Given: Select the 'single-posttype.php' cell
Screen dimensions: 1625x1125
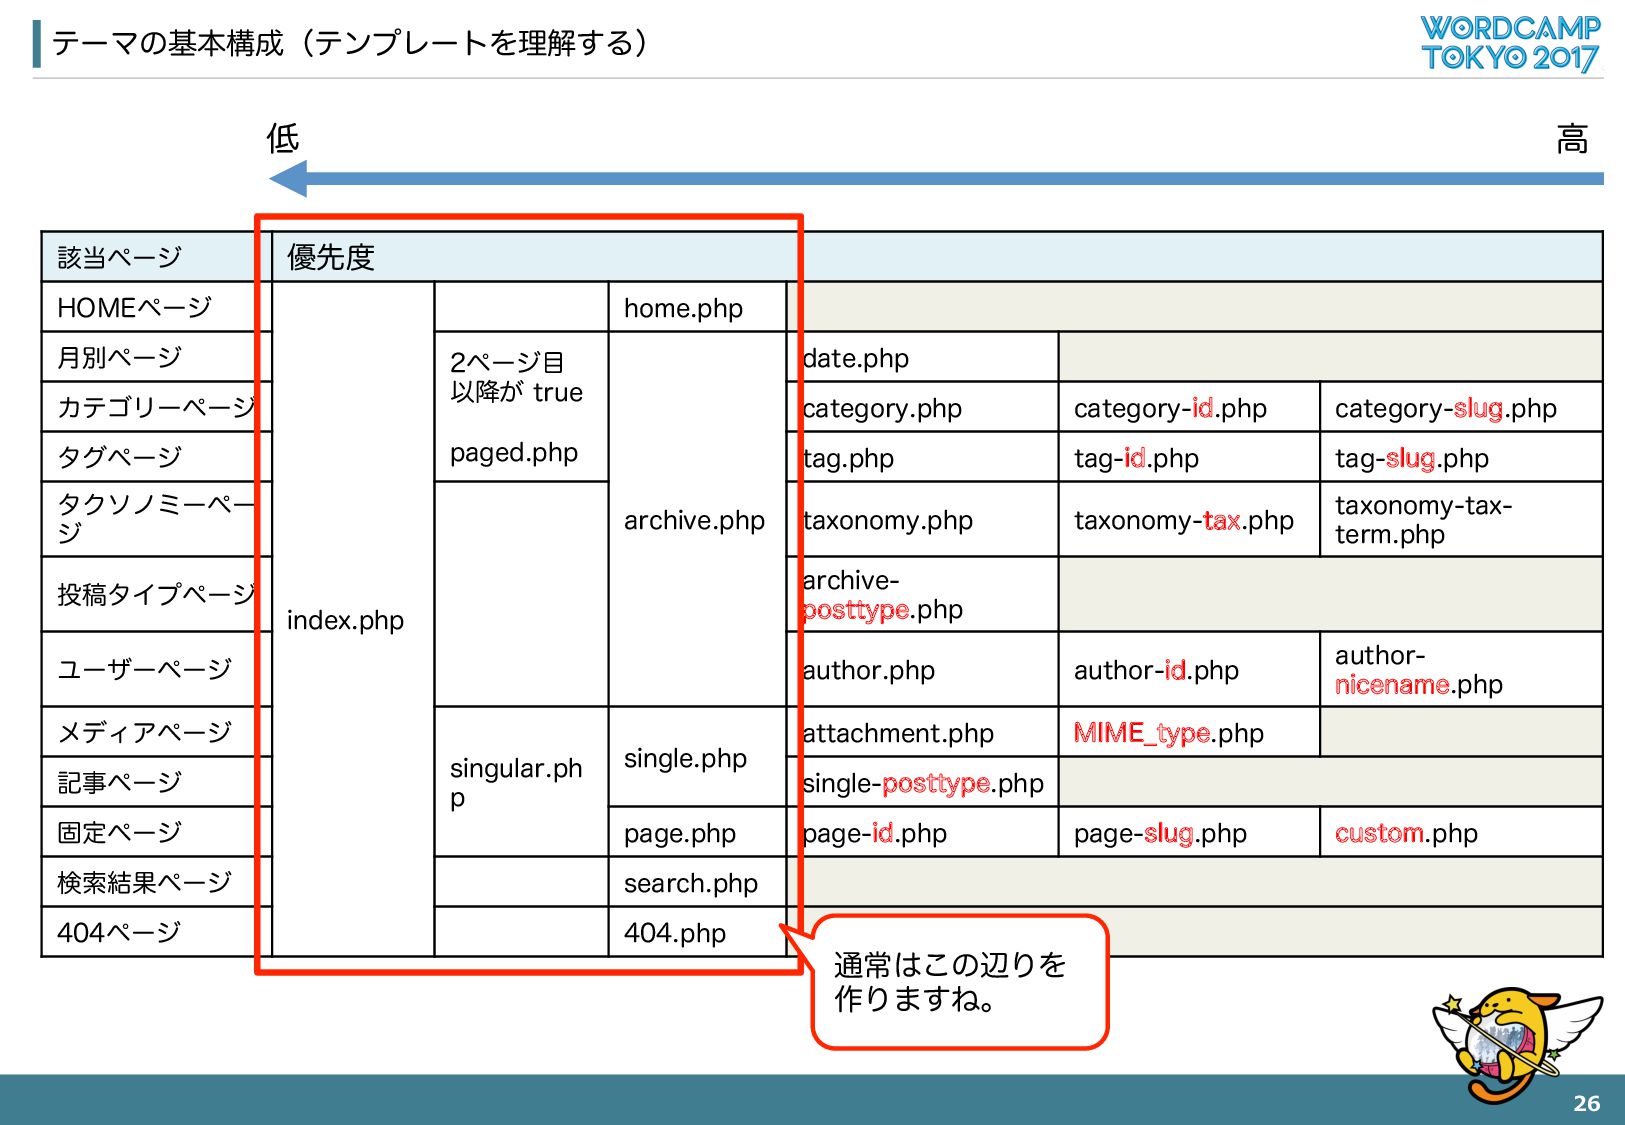Looking at the screenshot, I should tap(923, 782).
